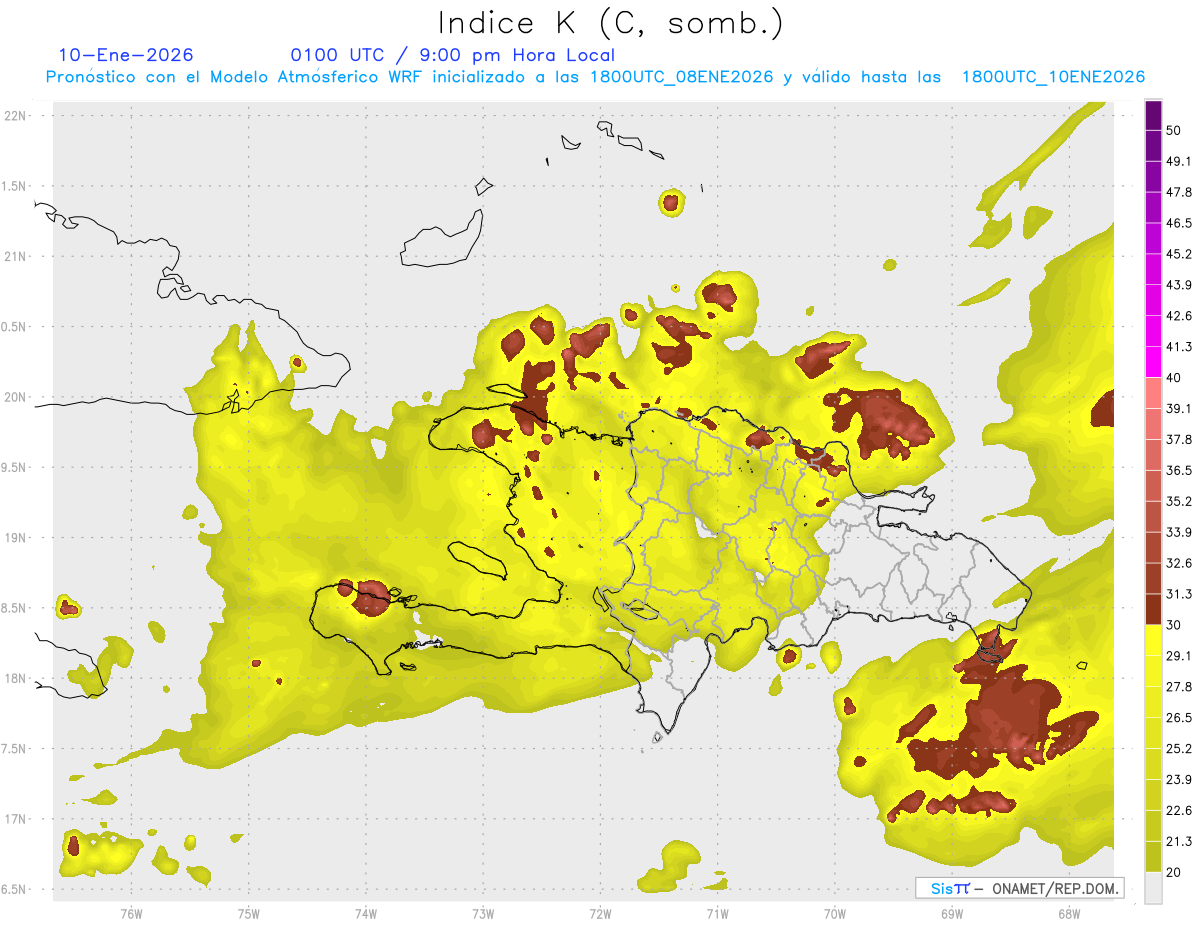Click the '43.9' color scale label
Image resolution: width=1200 pixels, height=927 pixels.
(1178, 285)
